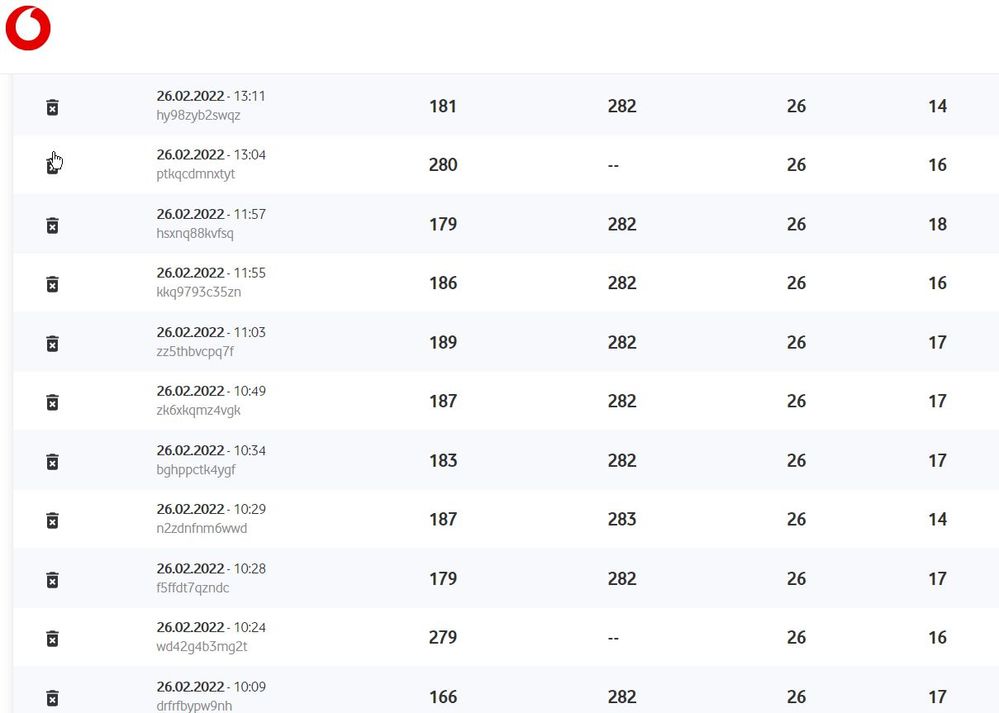Select the 26.02.2022 - 11:57 timestamp
The height and width of the screenshot is (713, 999).
point(211,214)
